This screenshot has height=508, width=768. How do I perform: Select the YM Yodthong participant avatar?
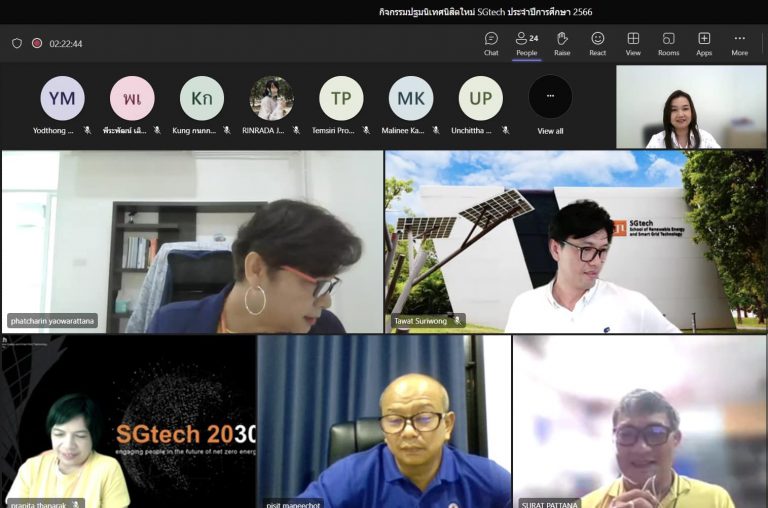click(x=62, y=98)
